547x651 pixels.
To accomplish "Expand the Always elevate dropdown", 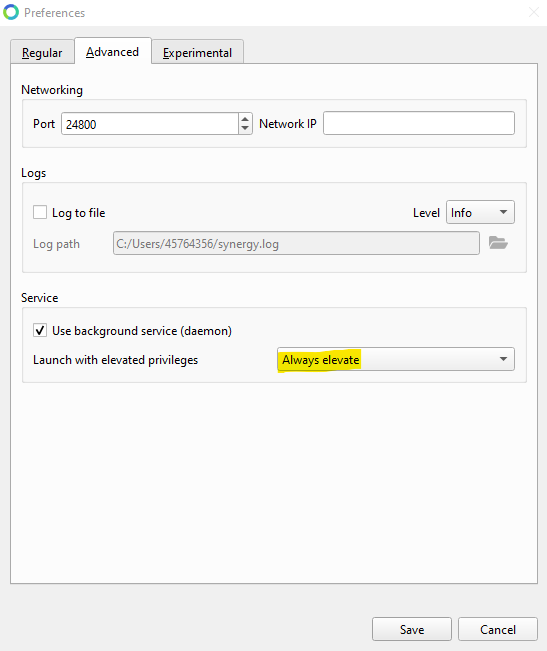I will 396,359.
